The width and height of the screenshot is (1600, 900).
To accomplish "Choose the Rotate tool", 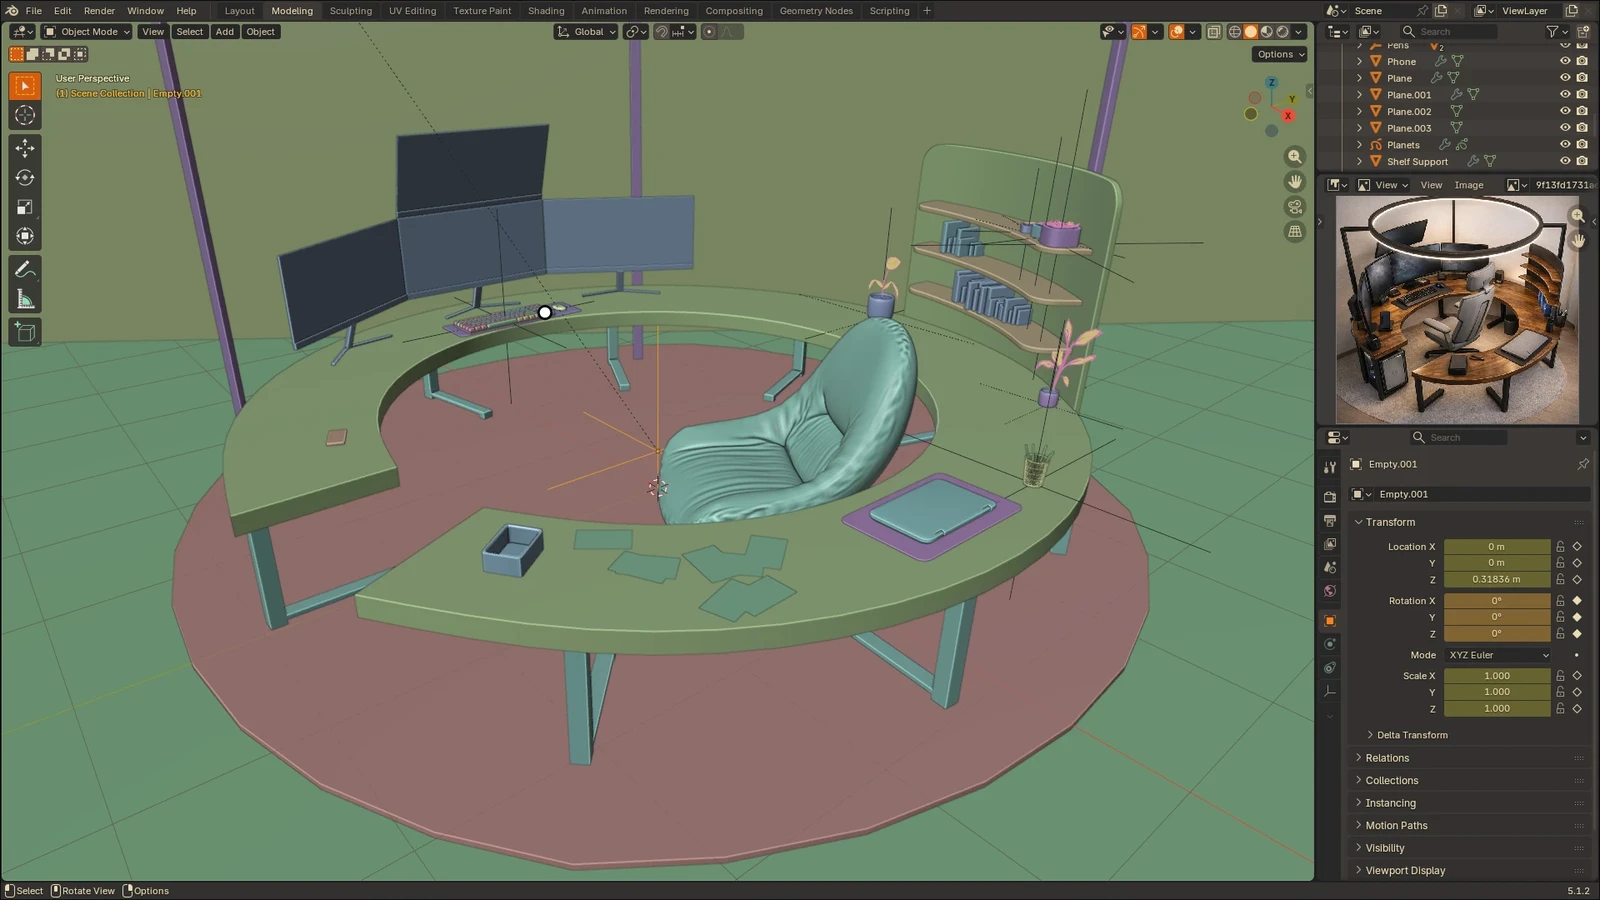I will [25, 178].
